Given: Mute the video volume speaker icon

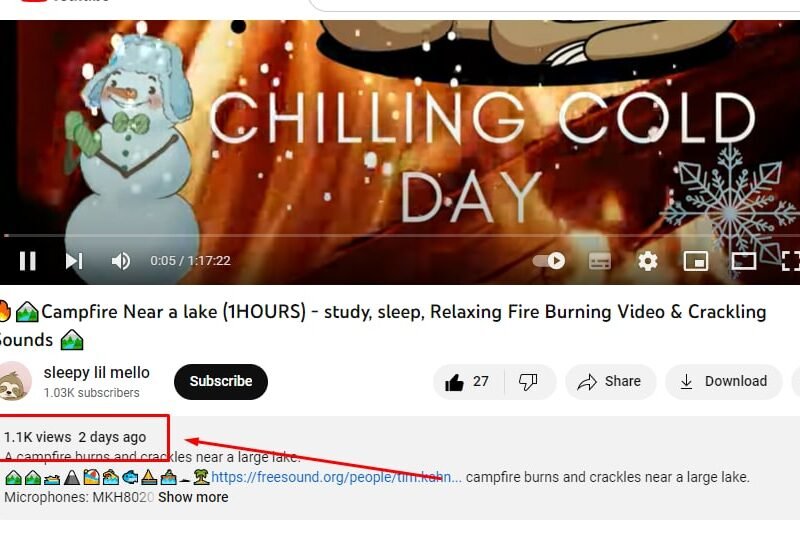Looking at the screenshot, I should pyautogui.click(x=120, y=261).
